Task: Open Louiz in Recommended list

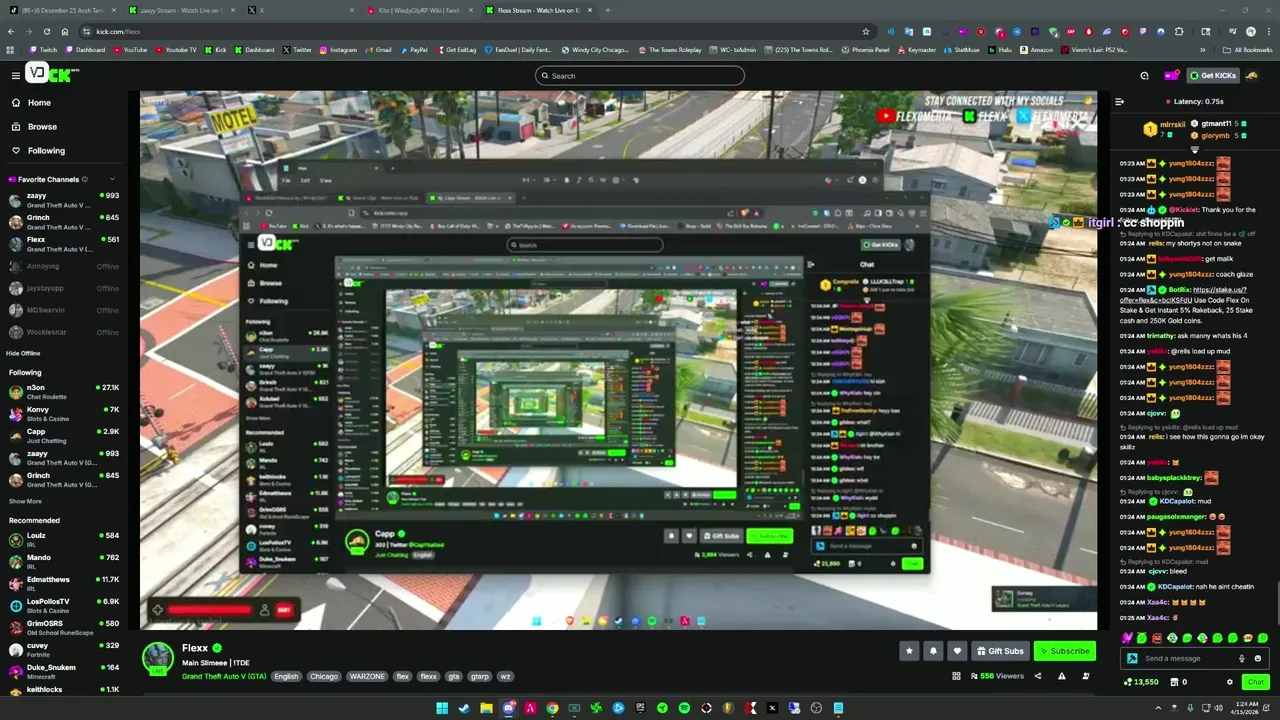Action: point(63,540)
